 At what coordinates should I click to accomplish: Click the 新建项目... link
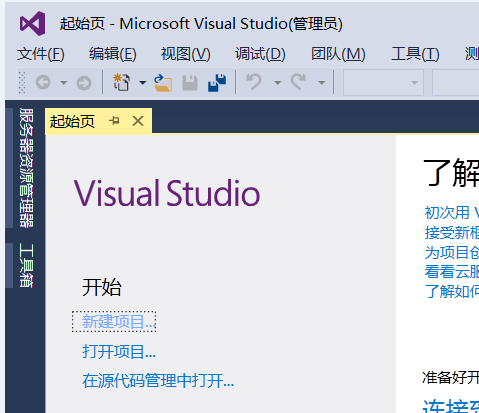(x=119, y=322)
